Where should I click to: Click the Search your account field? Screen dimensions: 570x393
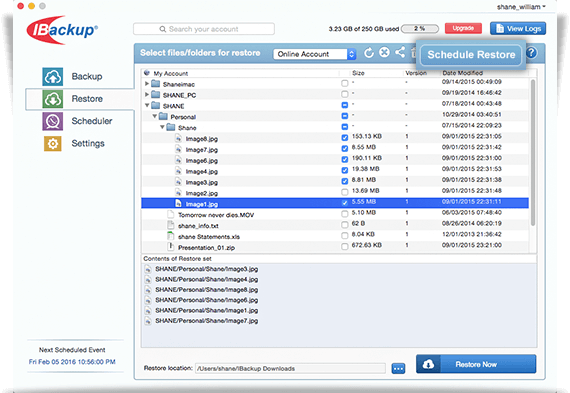[x=204, y=29]
